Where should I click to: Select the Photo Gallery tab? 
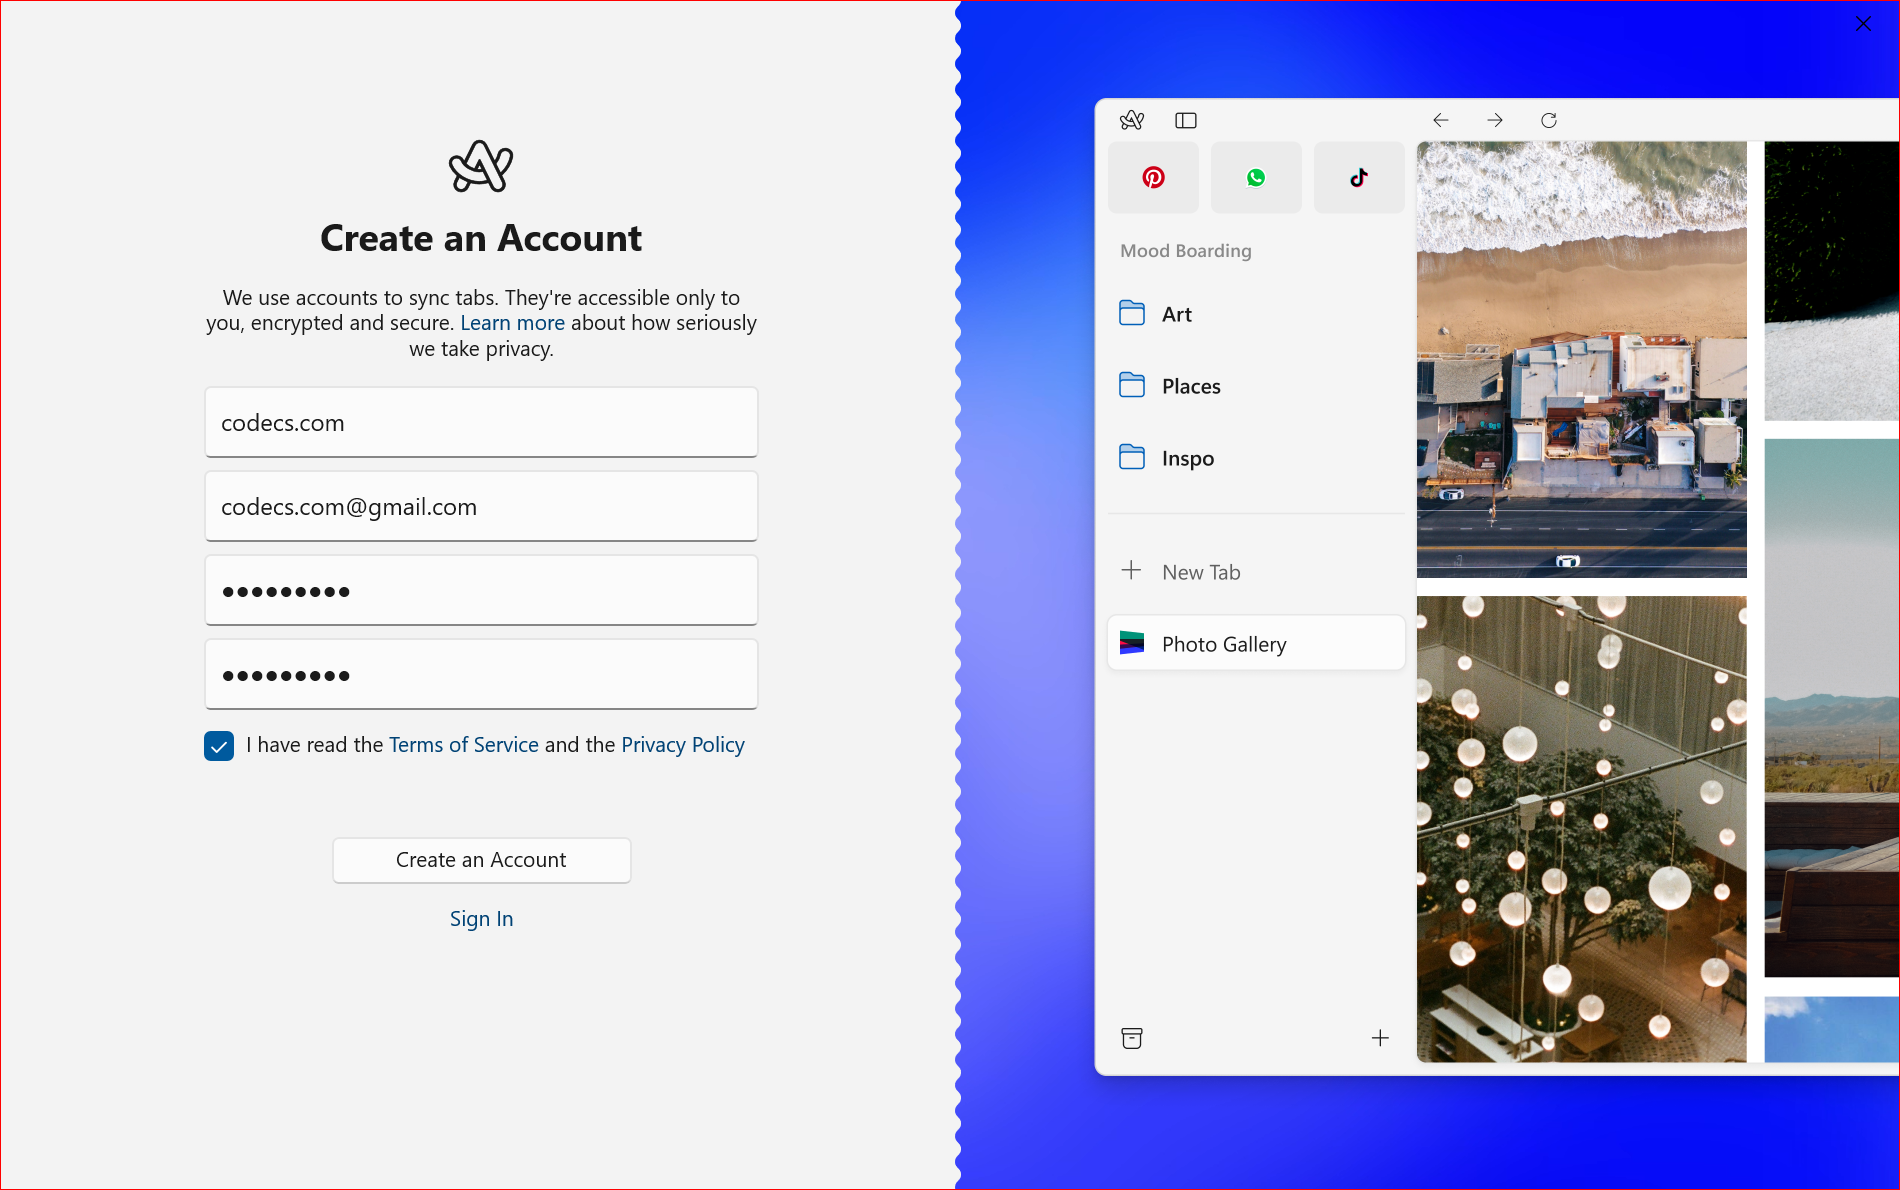click(x=1223, y=643)
